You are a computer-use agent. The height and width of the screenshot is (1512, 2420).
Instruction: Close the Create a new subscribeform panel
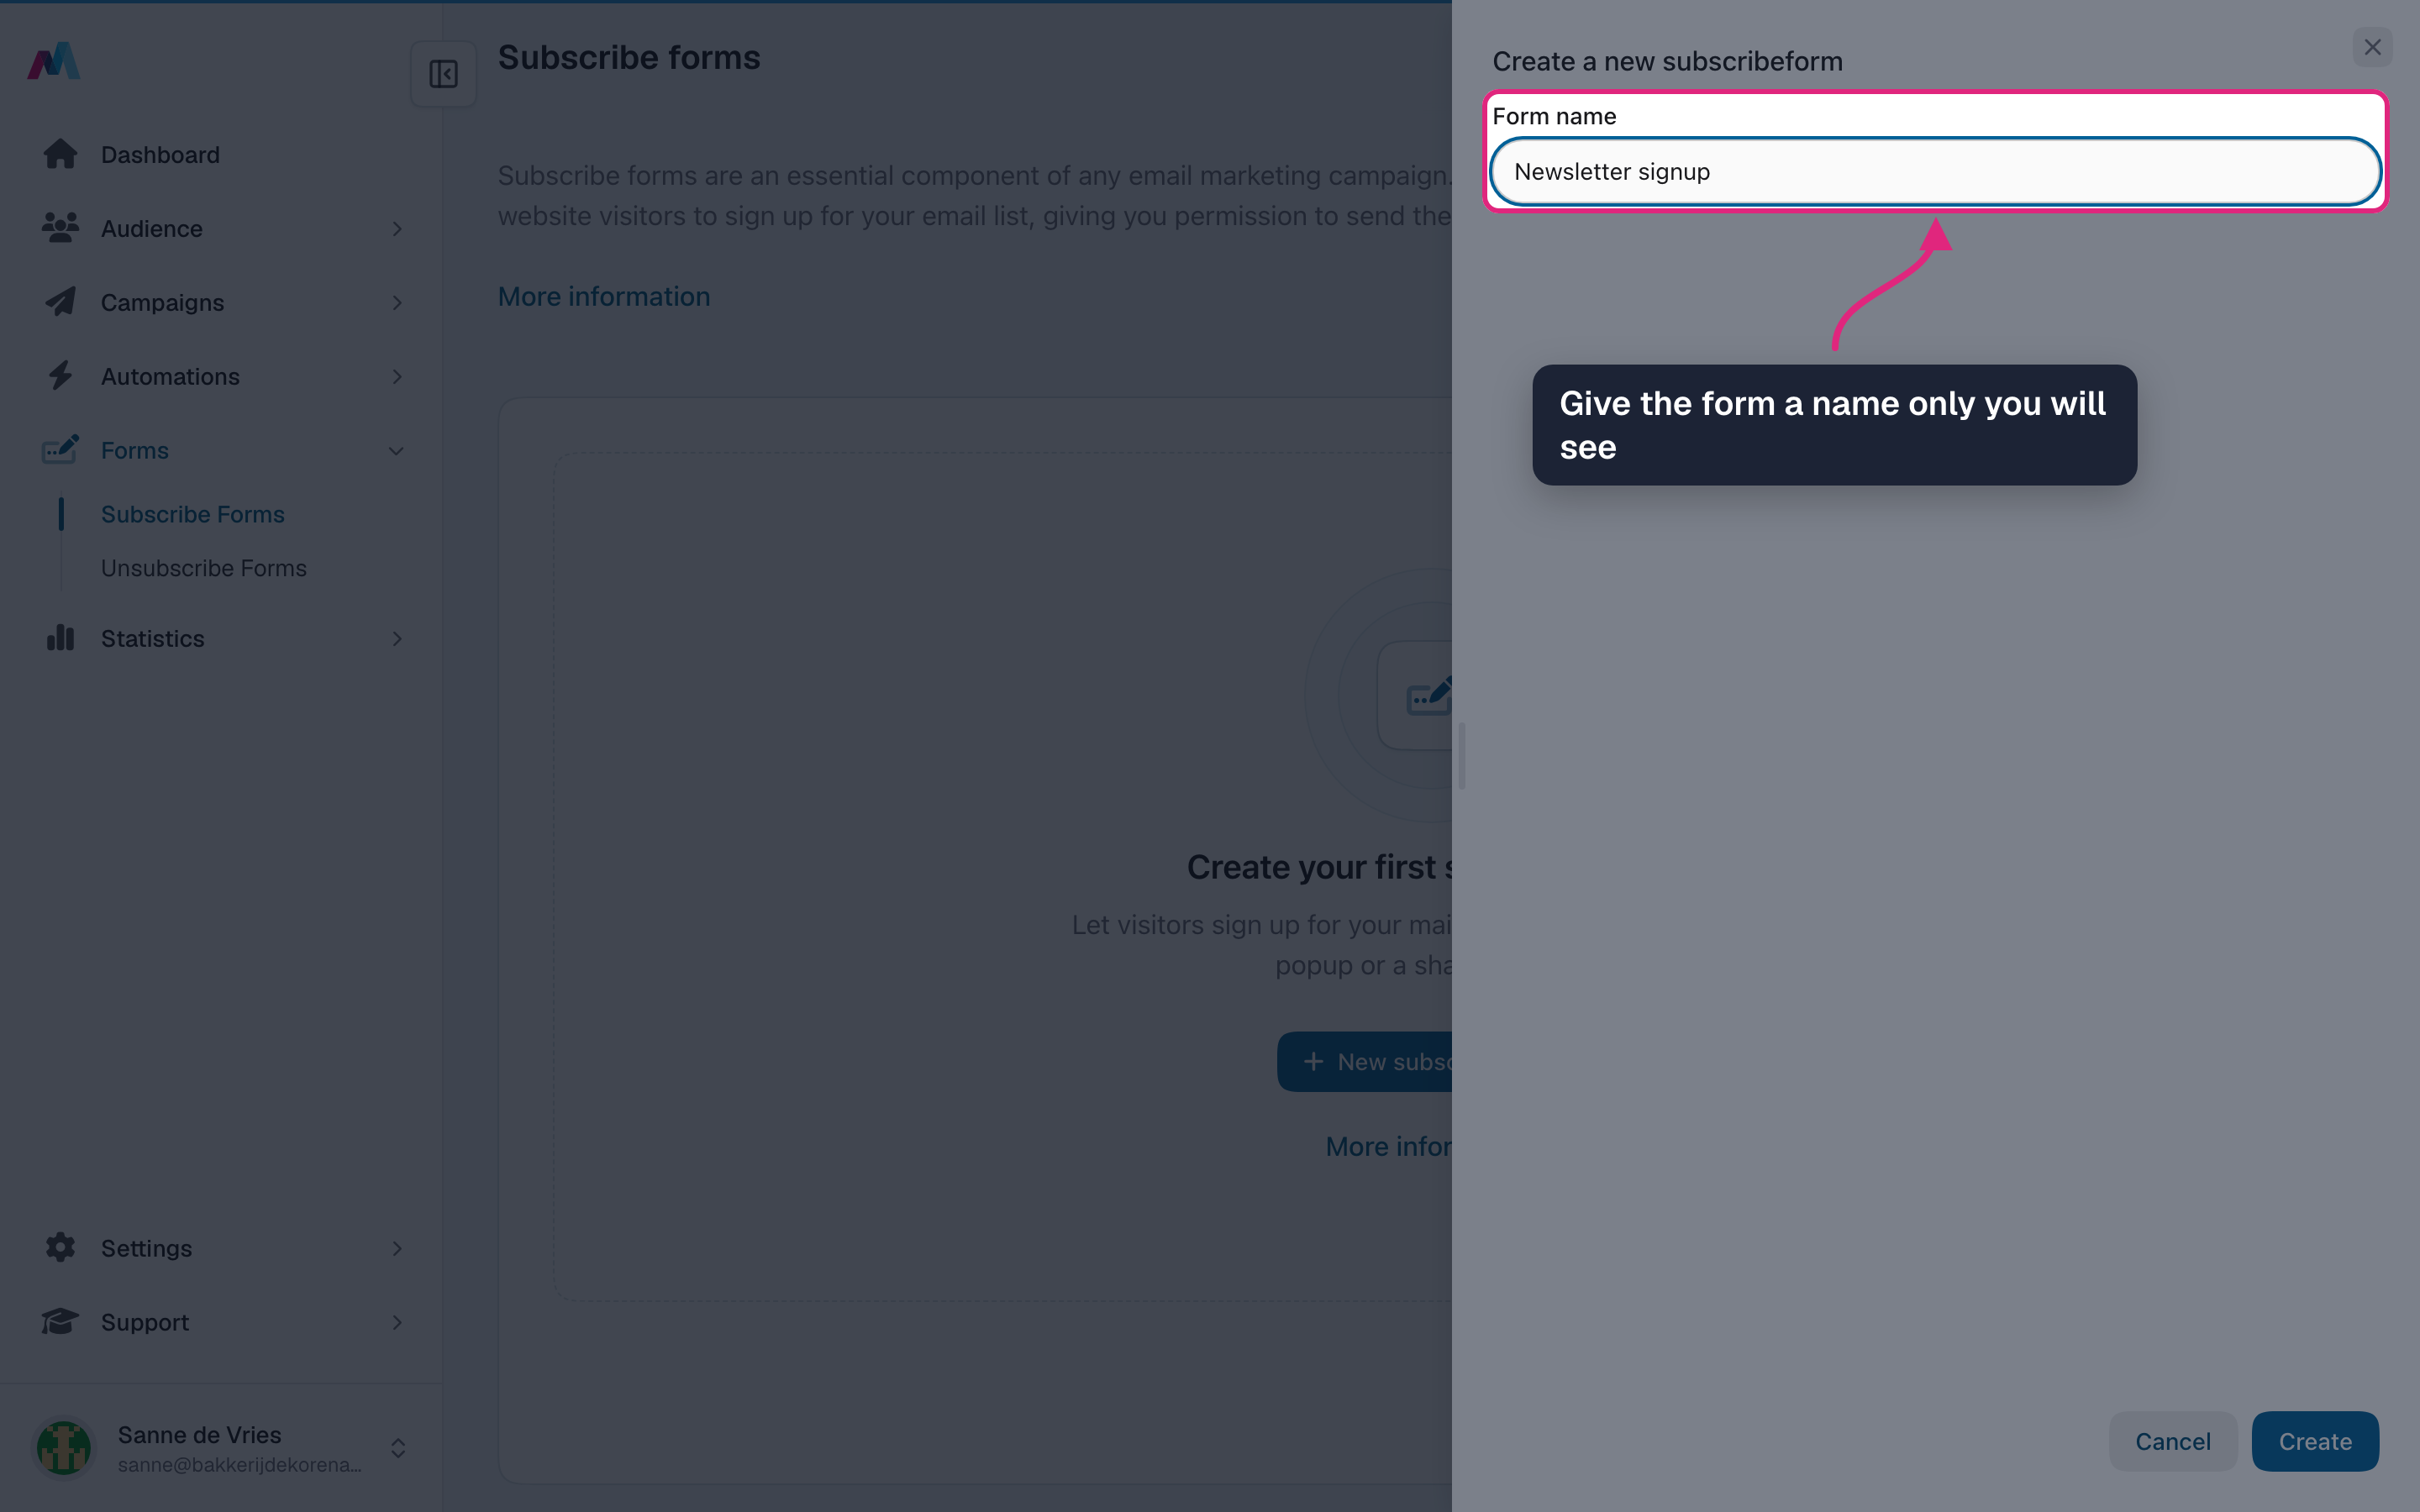(x=2372, y=47)
